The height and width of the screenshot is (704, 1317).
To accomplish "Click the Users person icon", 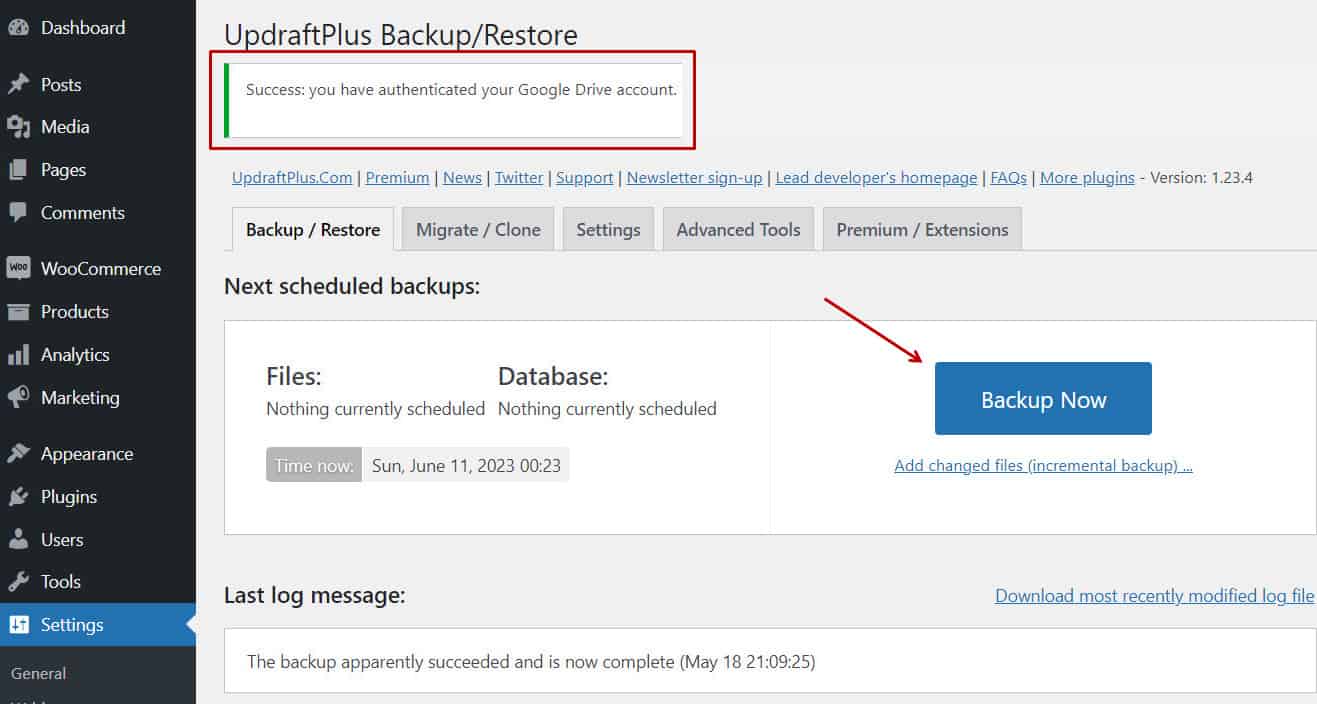I will (18, 540).
